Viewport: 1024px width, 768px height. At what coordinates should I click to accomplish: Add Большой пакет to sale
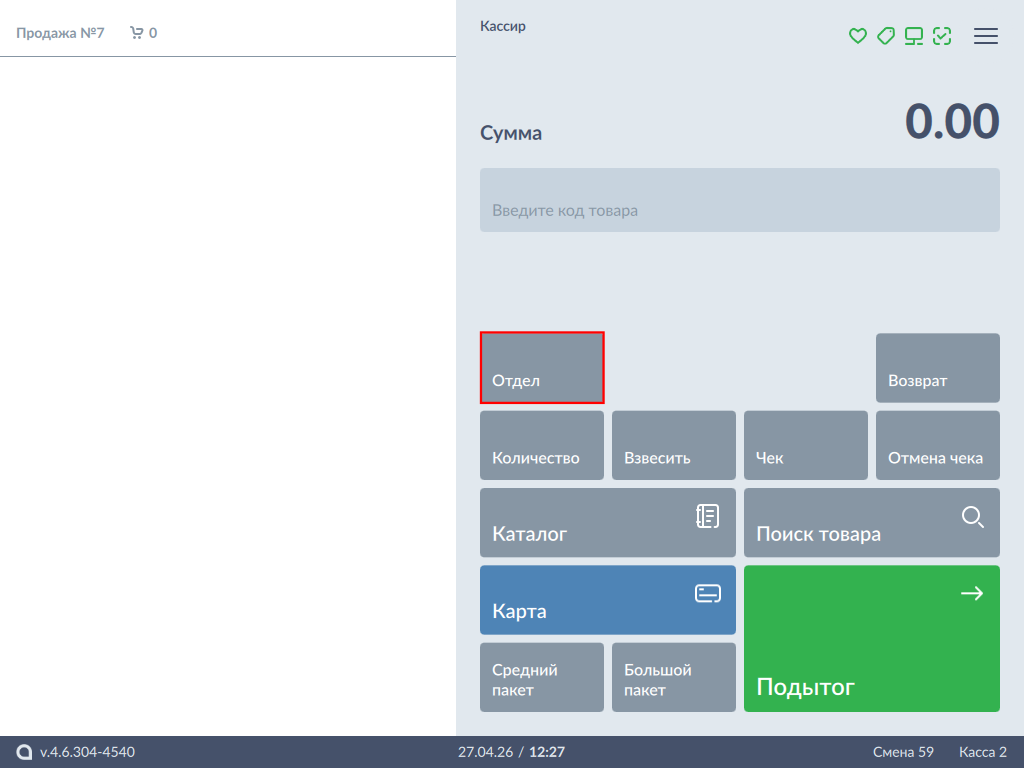pos(674,677)
